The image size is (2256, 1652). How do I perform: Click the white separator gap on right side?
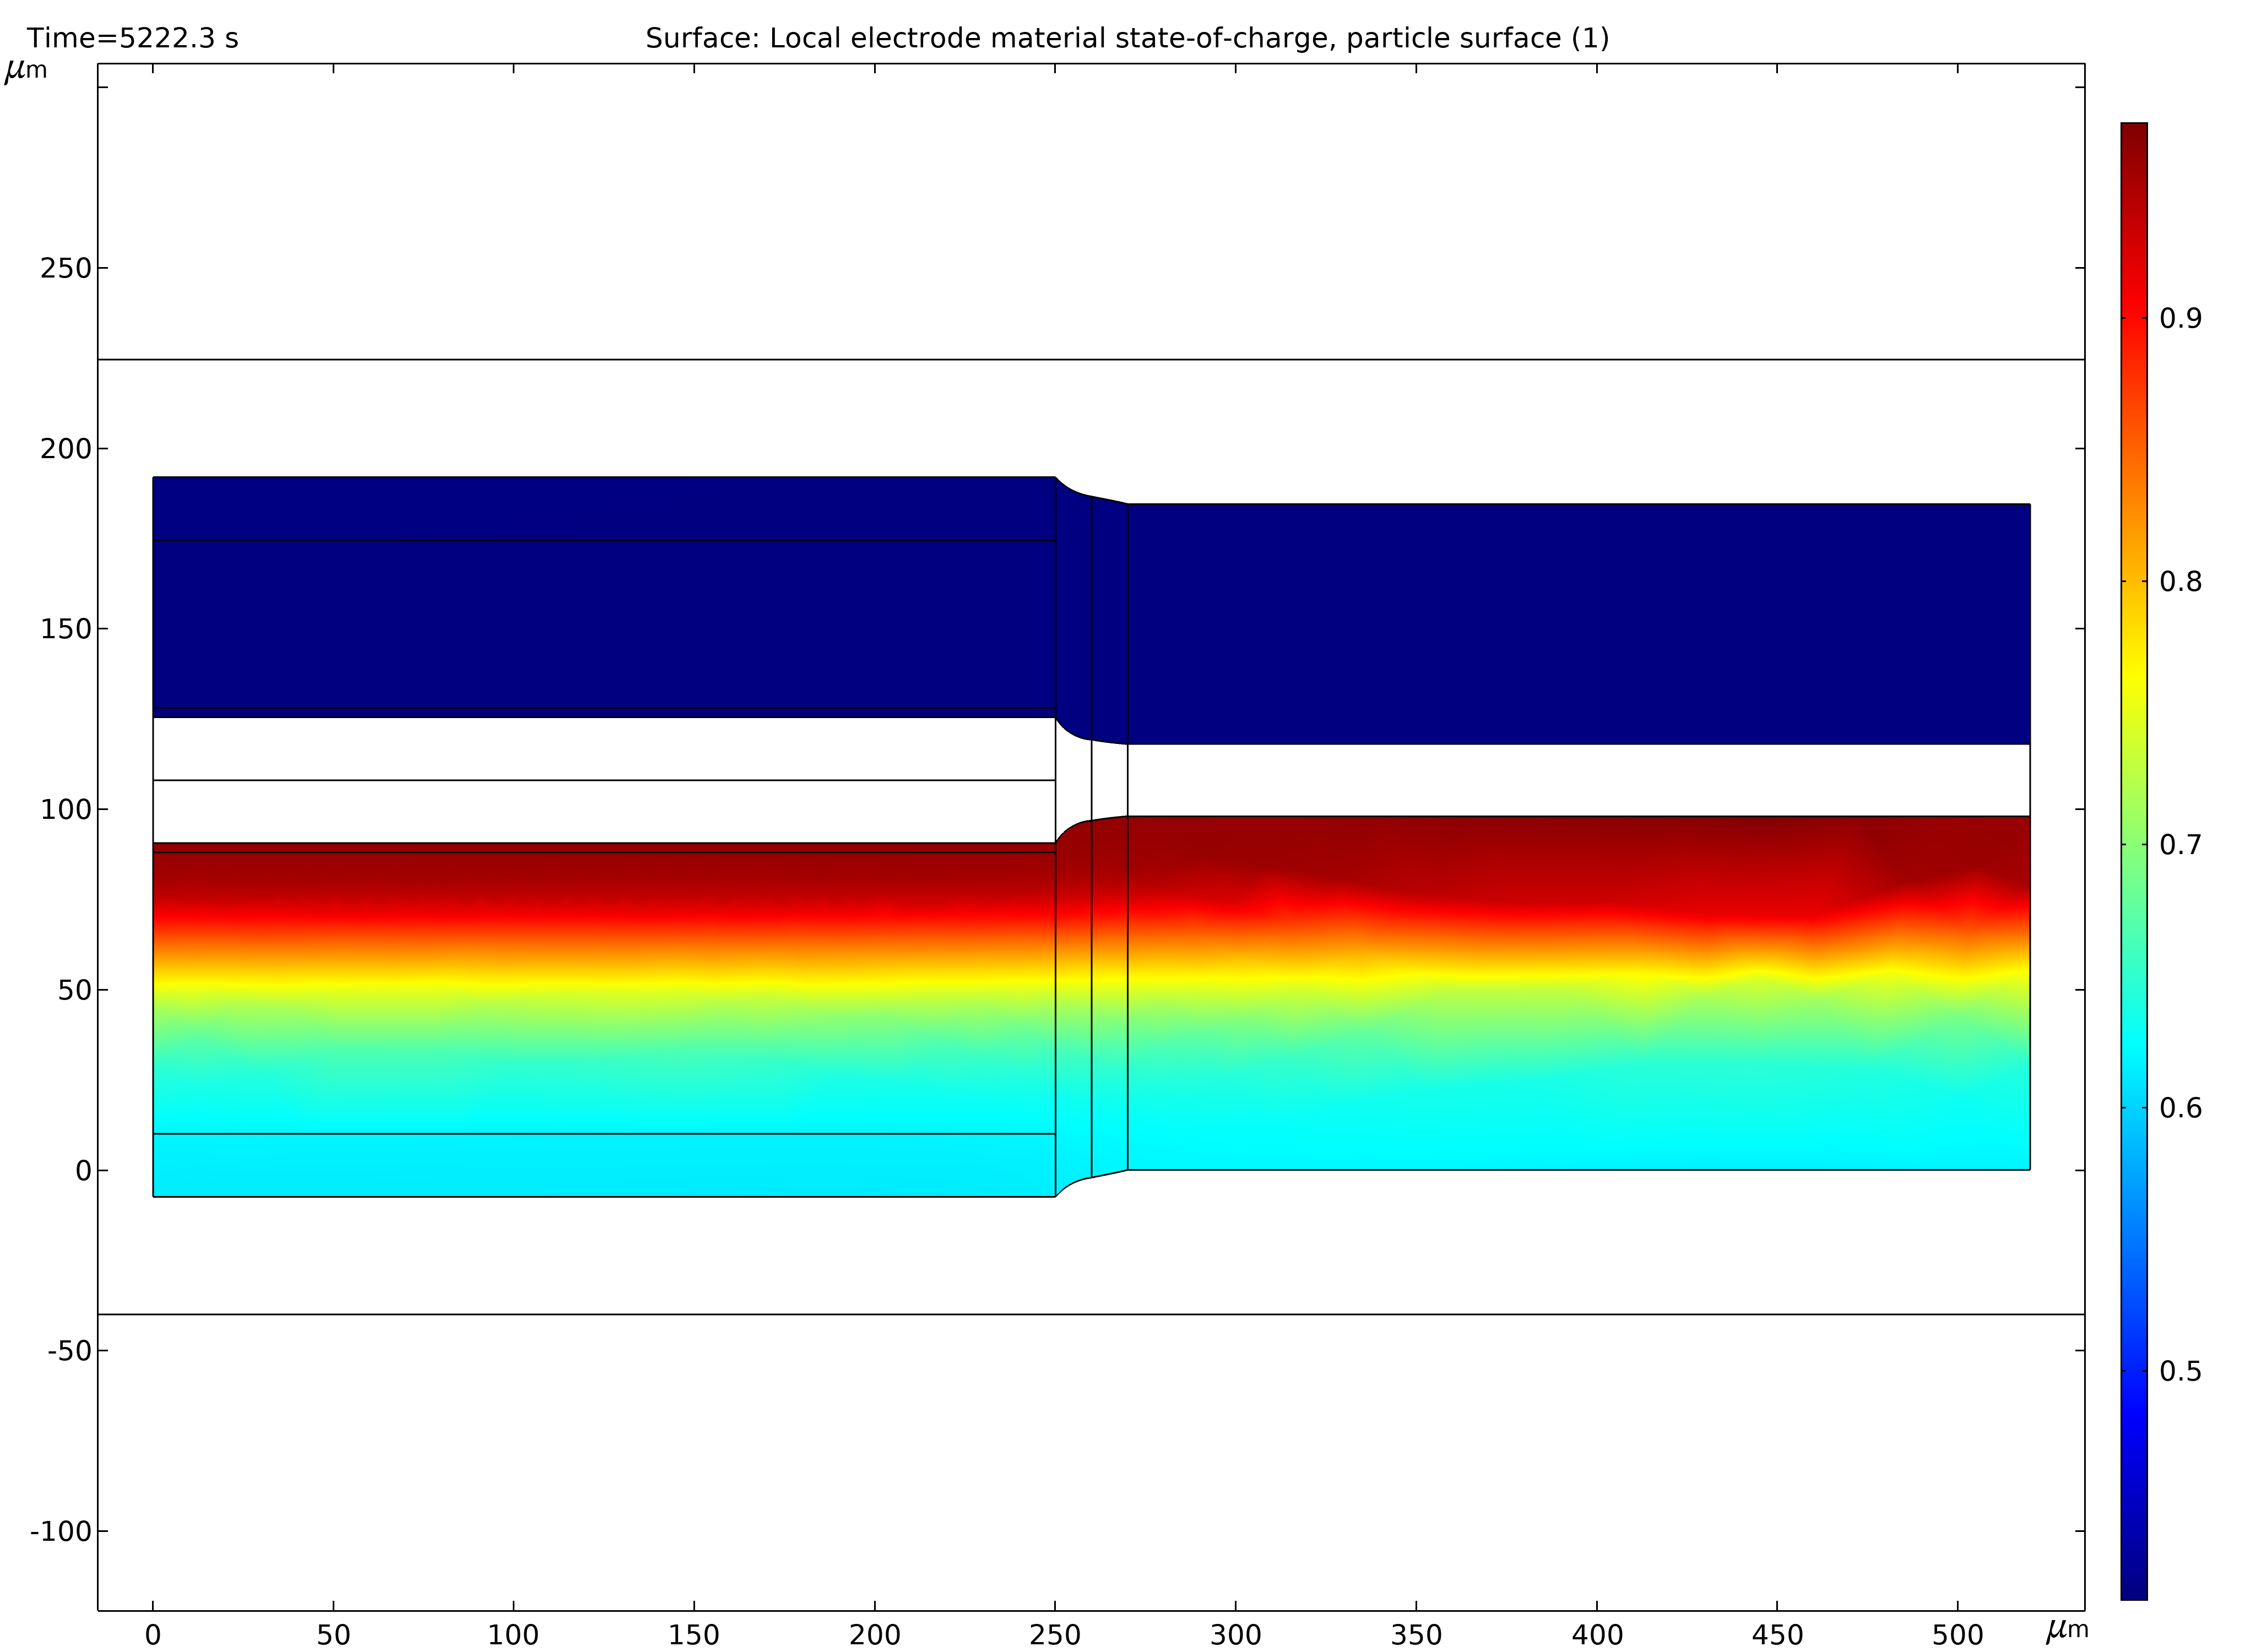coord(1578,780)
